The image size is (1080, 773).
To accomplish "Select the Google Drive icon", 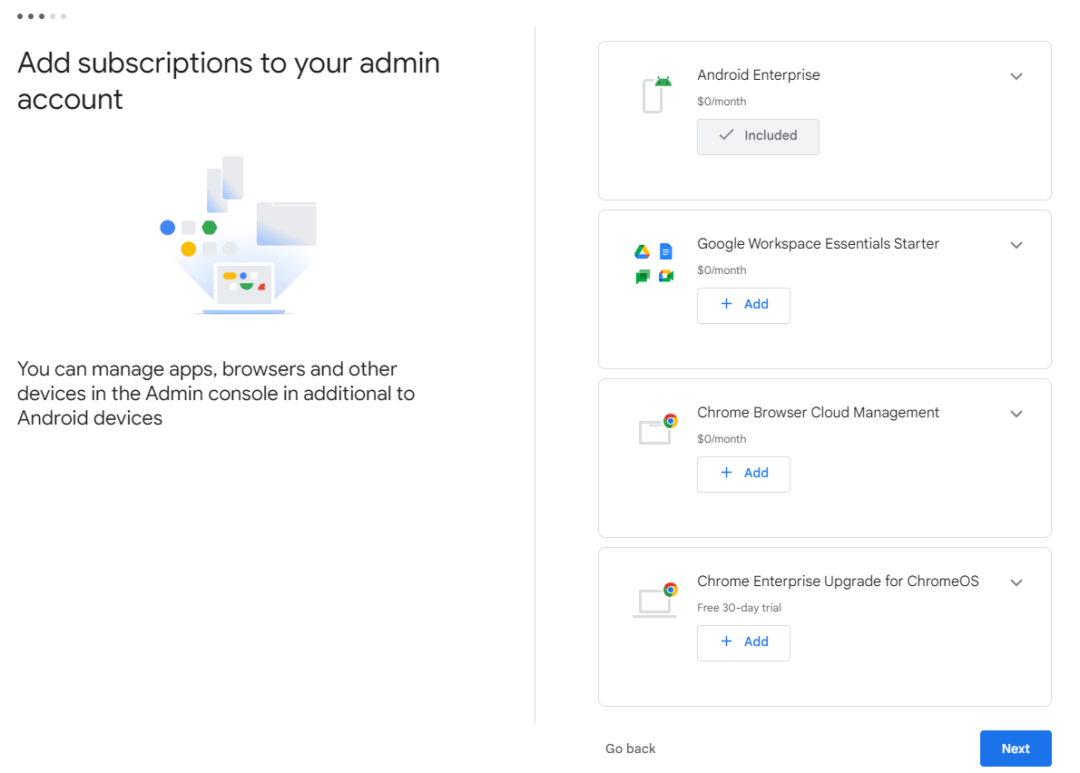I will [641, 250].
